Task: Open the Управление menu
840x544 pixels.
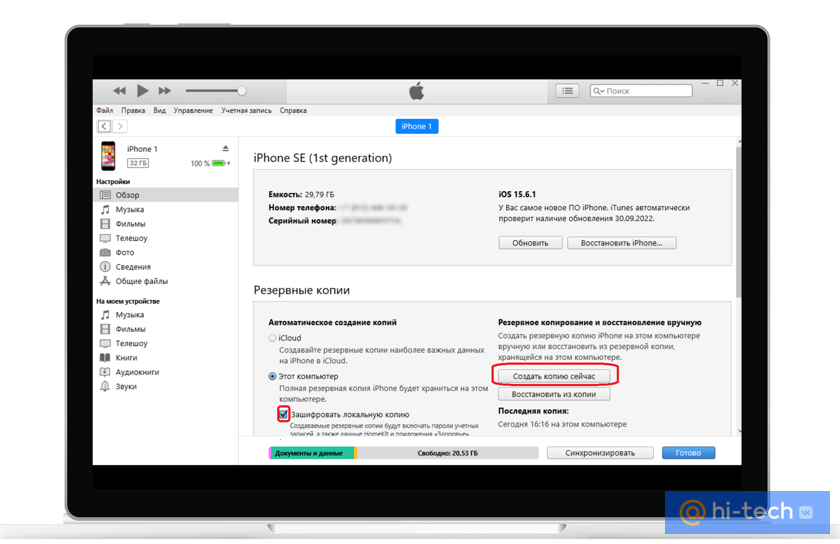Action: pos(193,110)
